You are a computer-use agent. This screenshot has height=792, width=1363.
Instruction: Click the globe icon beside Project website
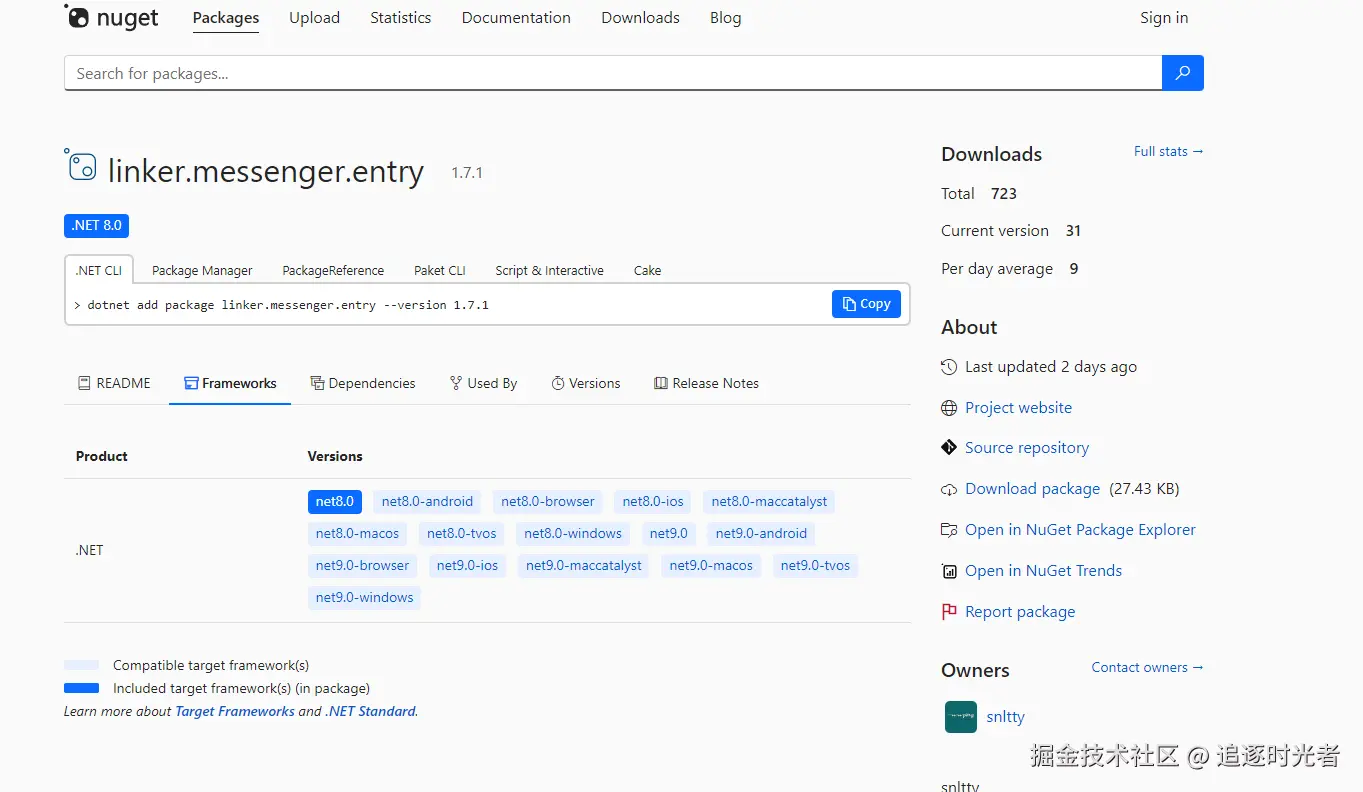coord(949,408)
